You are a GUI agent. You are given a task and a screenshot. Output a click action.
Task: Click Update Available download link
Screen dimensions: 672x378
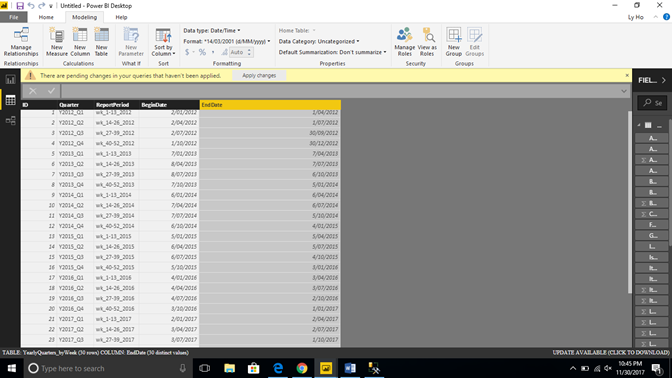point(611,352)
